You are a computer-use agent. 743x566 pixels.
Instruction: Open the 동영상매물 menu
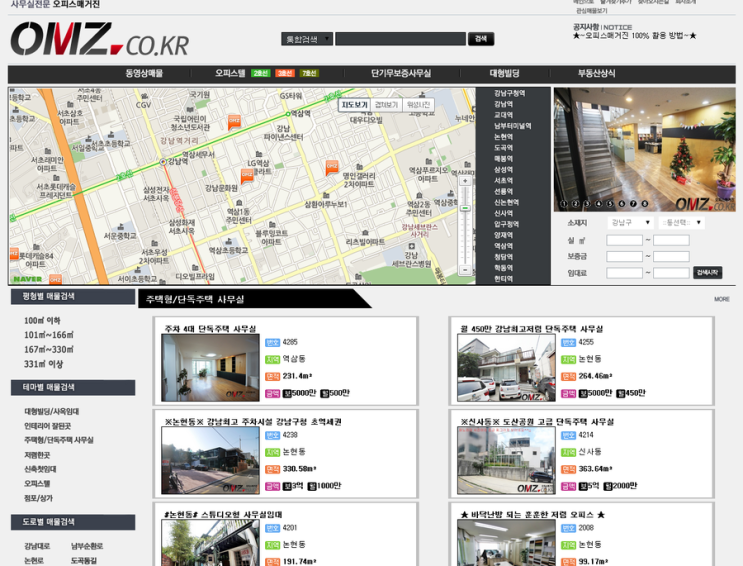click(144, 73)
